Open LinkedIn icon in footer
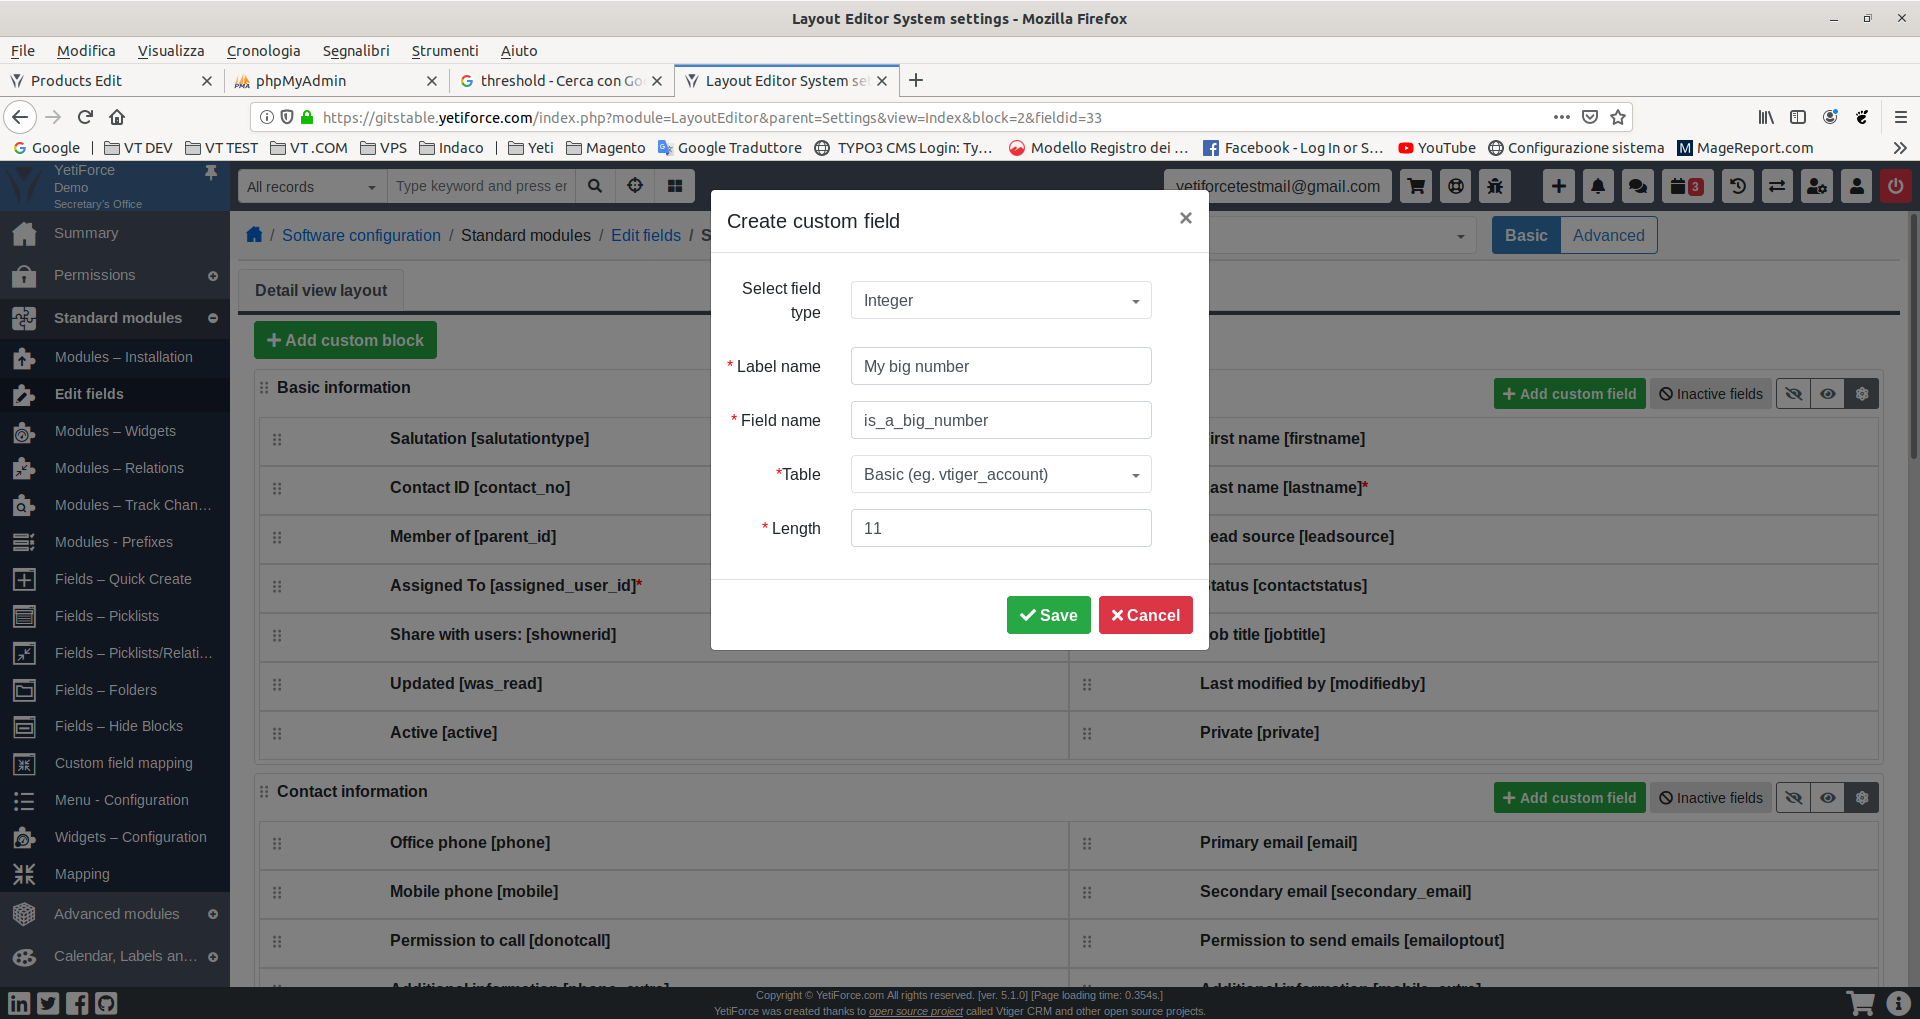This screenshot has width=1920, height=1019. [19, 1003]
